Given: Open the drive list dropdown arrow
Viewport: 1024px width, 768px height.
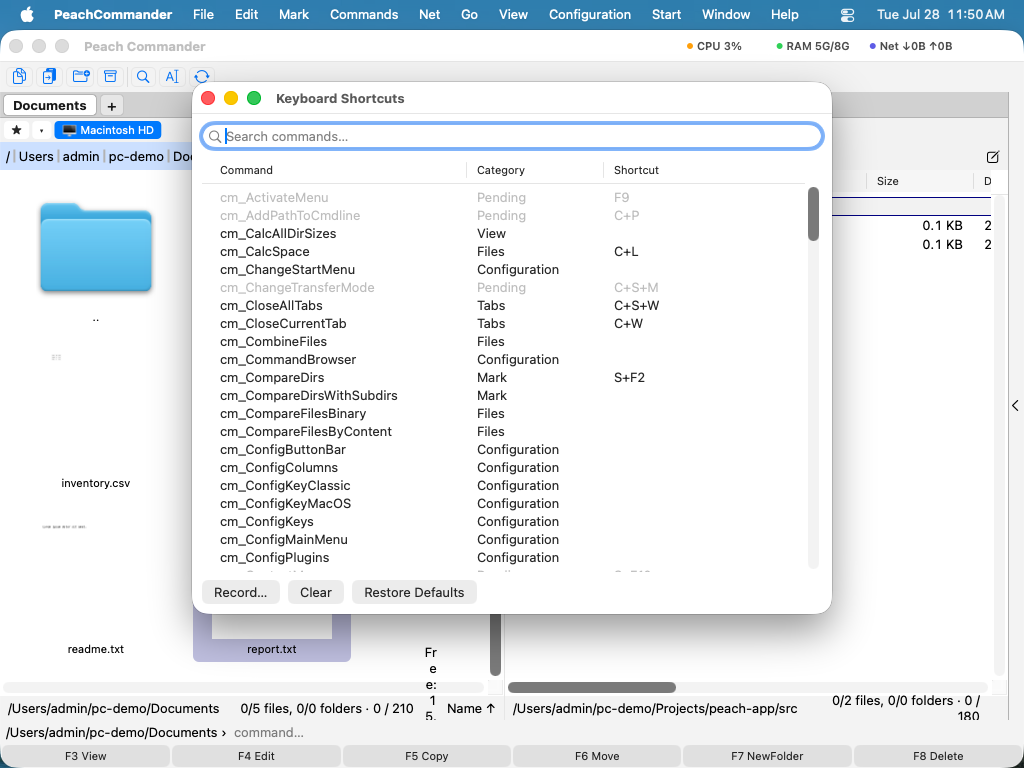Looking at the screenshot, I should (x=41, y=130).
